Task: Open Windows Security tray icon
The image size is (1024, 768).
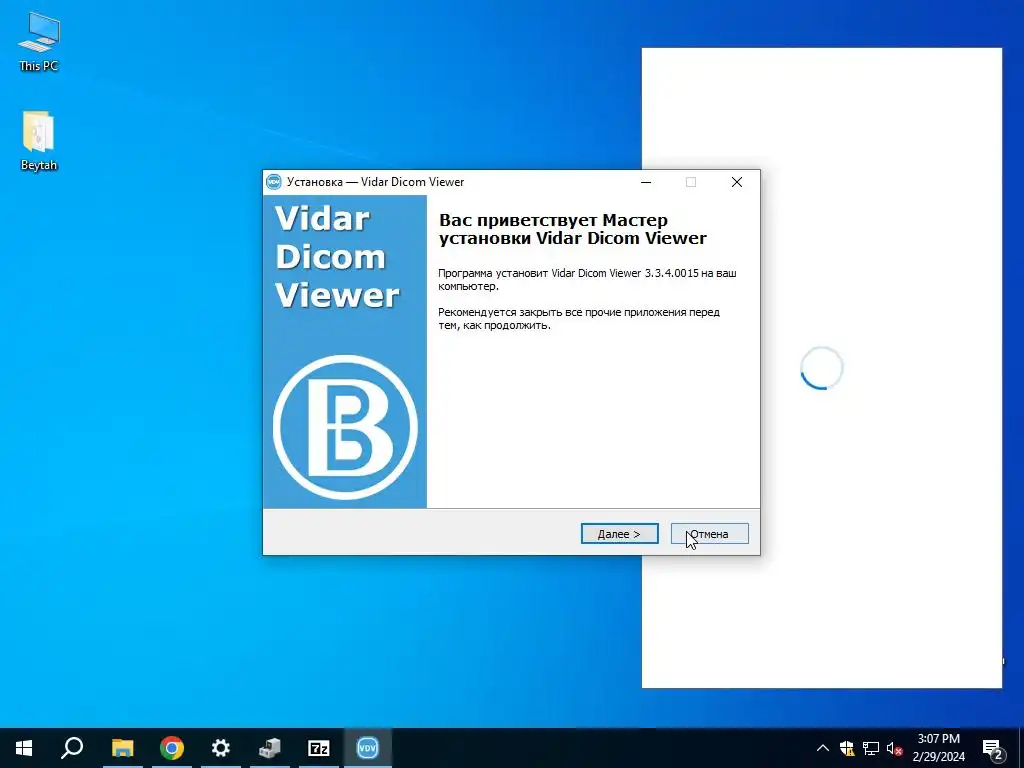Action: pos(847,748)
